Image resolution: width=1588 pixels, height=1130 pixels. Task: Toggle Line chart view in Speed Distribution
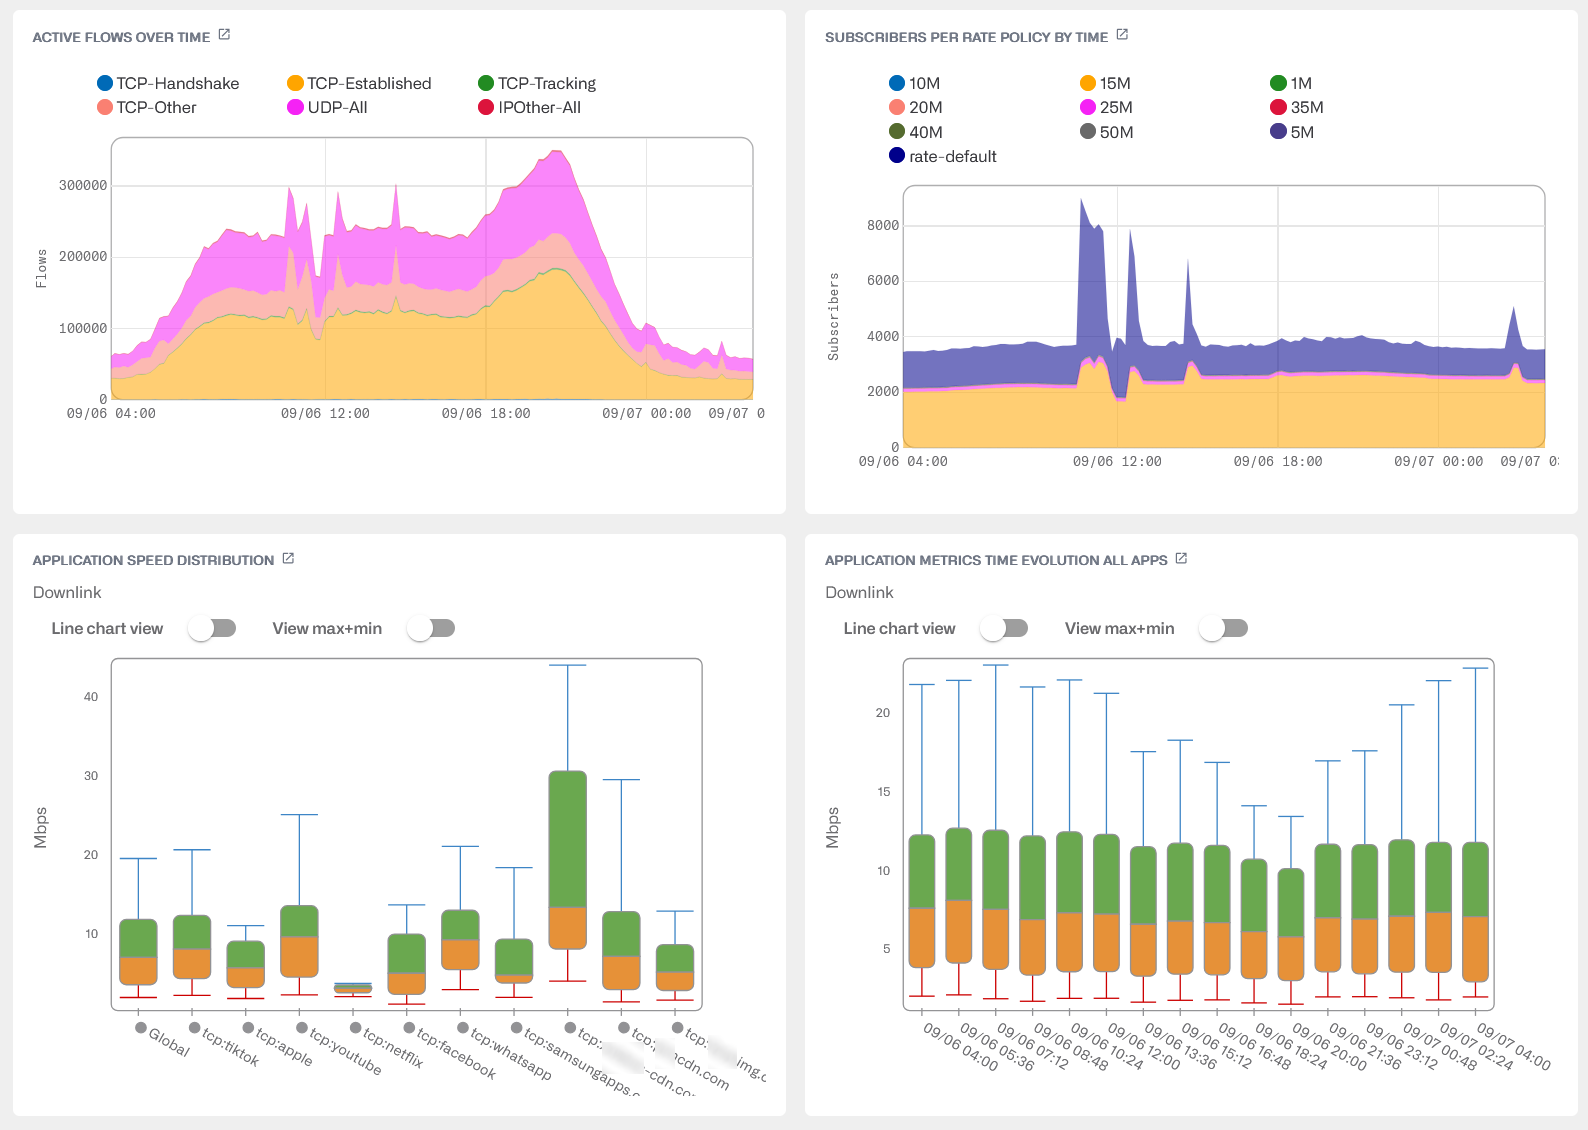click(212, 628)
